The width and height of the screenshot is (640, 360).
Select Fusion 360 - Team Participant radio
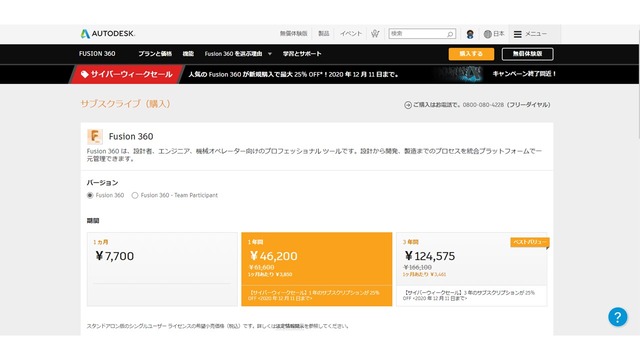tap(135, 196)
